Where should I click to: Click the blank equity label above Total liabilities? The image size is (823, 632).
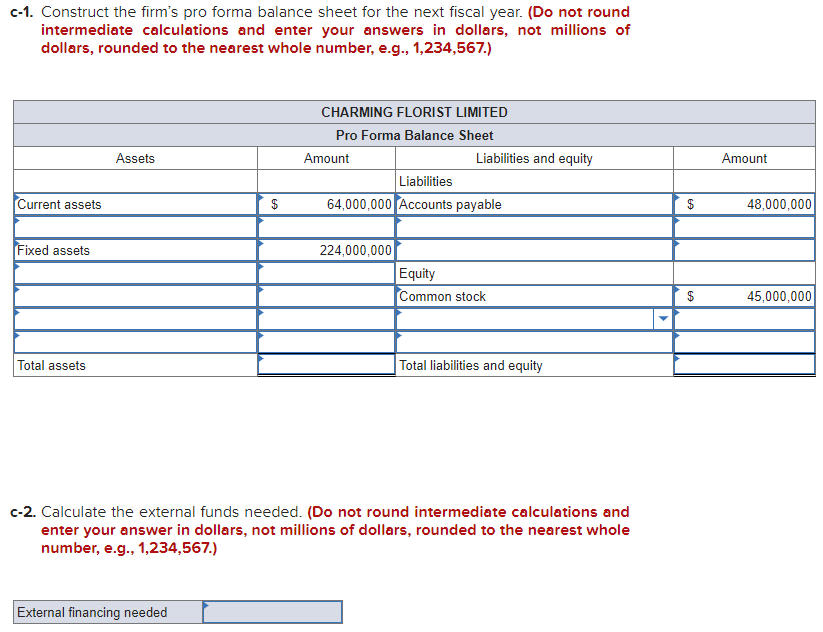pyautogui.click(x=534, y=342)
